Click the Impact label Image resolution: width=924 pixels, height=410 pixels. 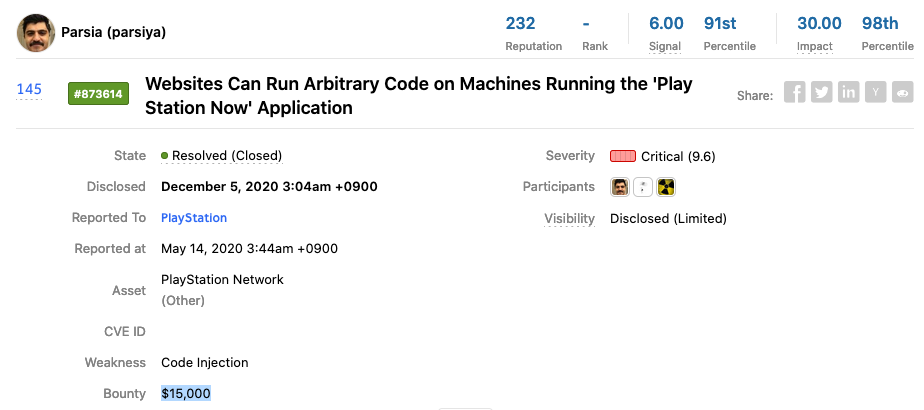(x=815, y=47)
